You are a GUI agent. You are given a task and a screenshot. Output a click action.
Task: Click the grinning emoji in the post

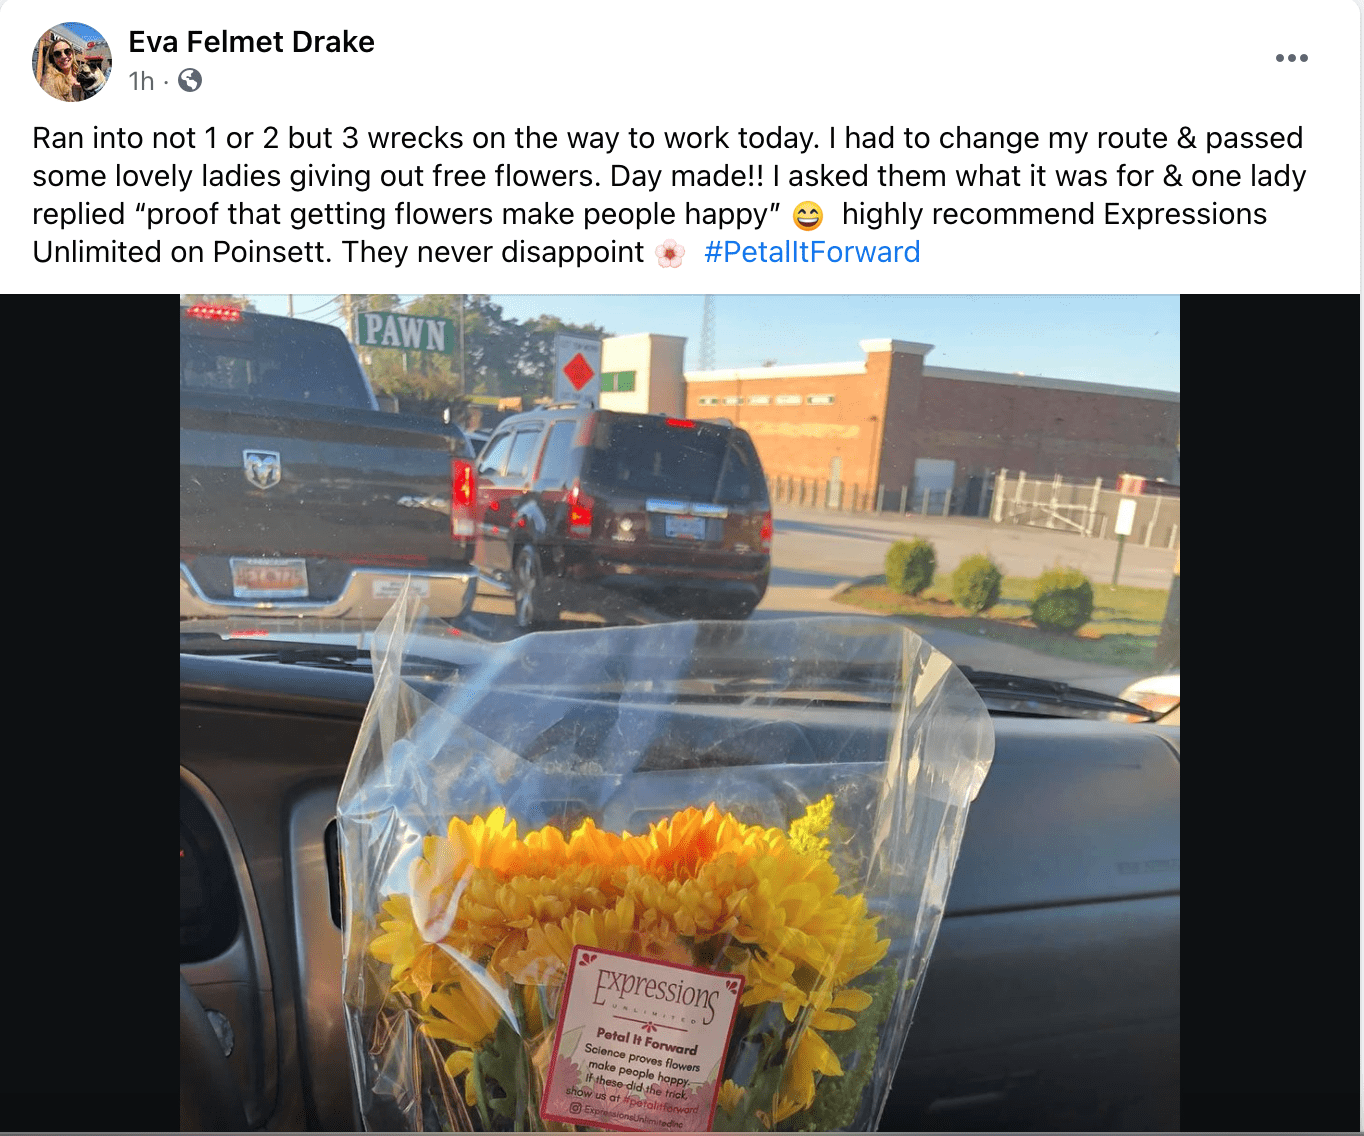tap(808, 215)
